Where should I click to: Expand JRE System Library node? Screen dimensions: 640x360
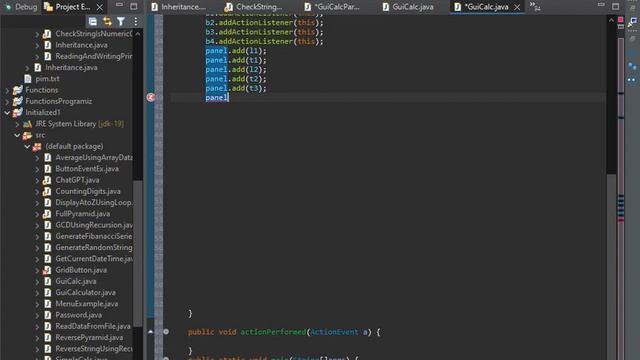17,124
